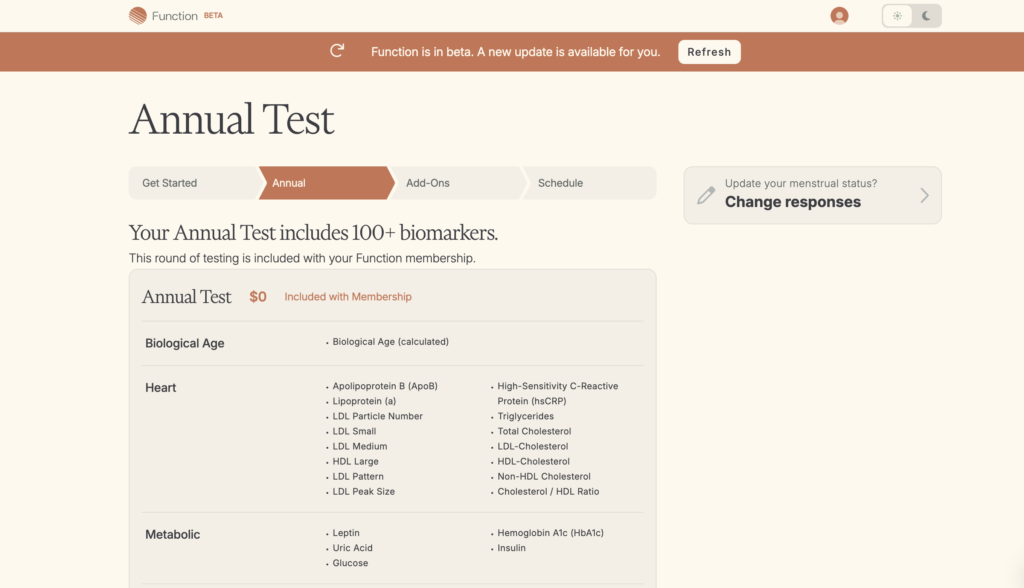Click 'LDL Small' biomarker
The width and height of the screenshot is (1024, 588).
pos(355,431)
